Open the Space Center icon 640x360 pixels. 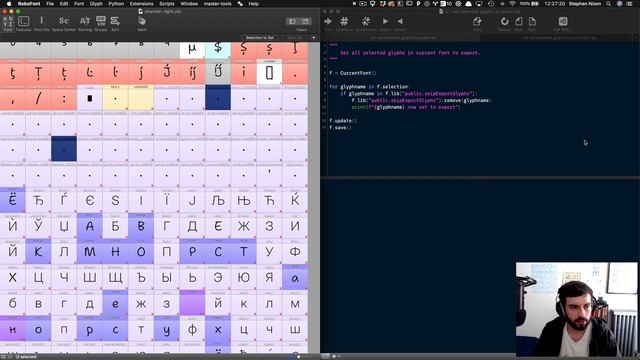click(x=64, y=23)
